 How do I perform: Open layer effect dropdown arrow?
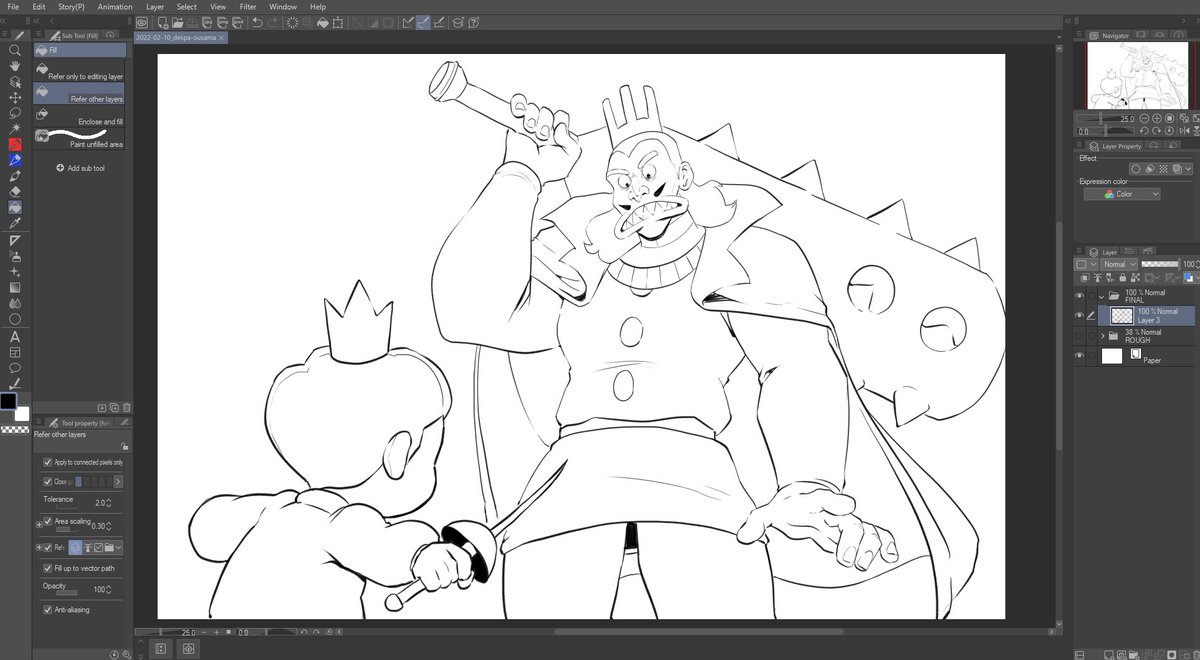pyautogui.click(x=1189, y=169)
